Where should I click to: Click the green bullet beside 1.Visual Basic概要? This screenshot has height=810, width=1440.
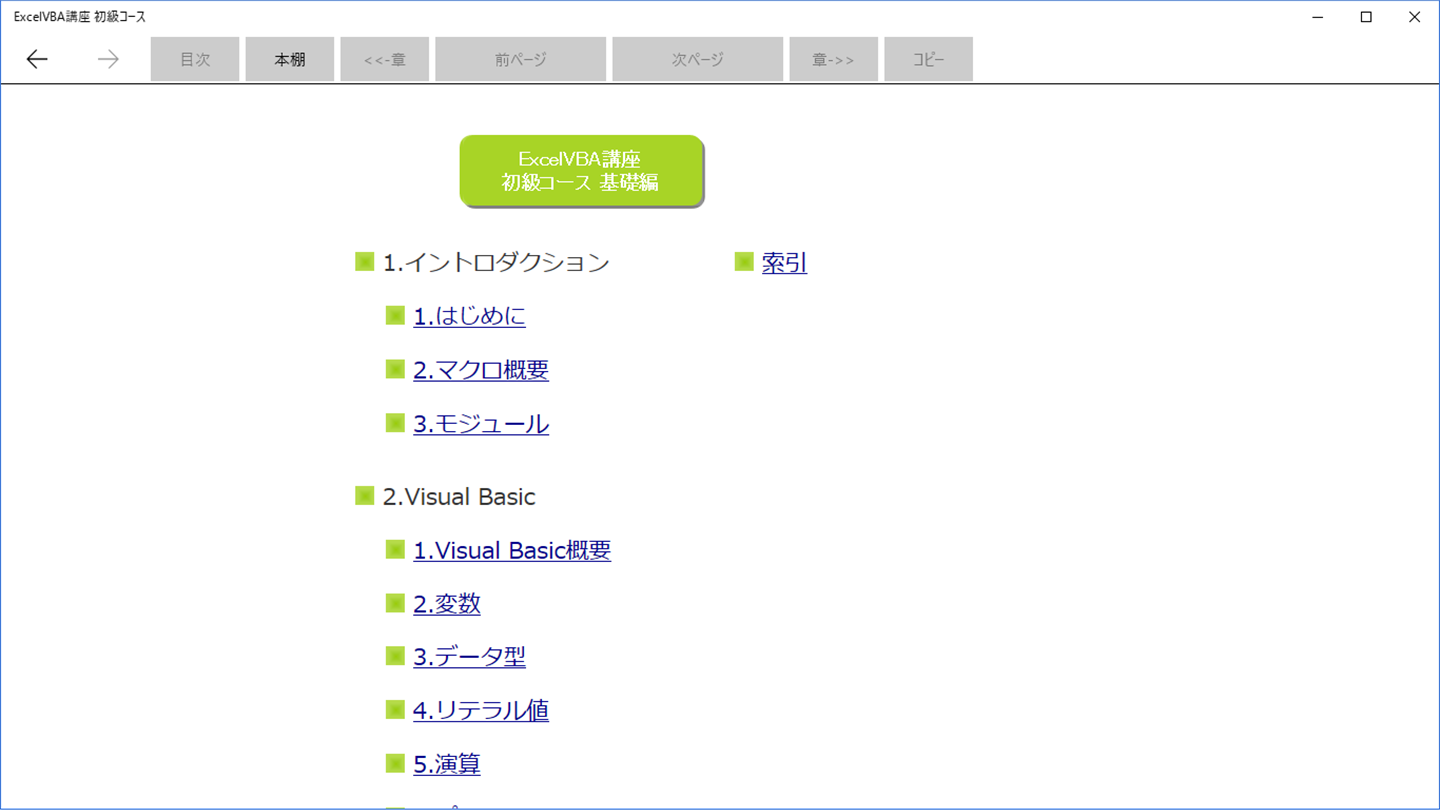tap(395, 549)
